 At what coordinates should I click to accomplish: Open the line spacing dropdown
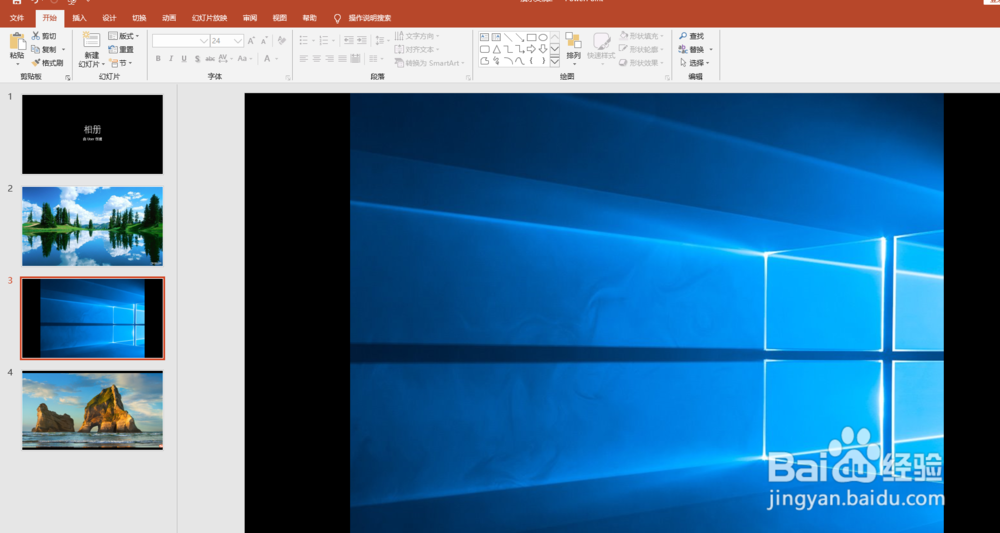[x=381, y=40]
